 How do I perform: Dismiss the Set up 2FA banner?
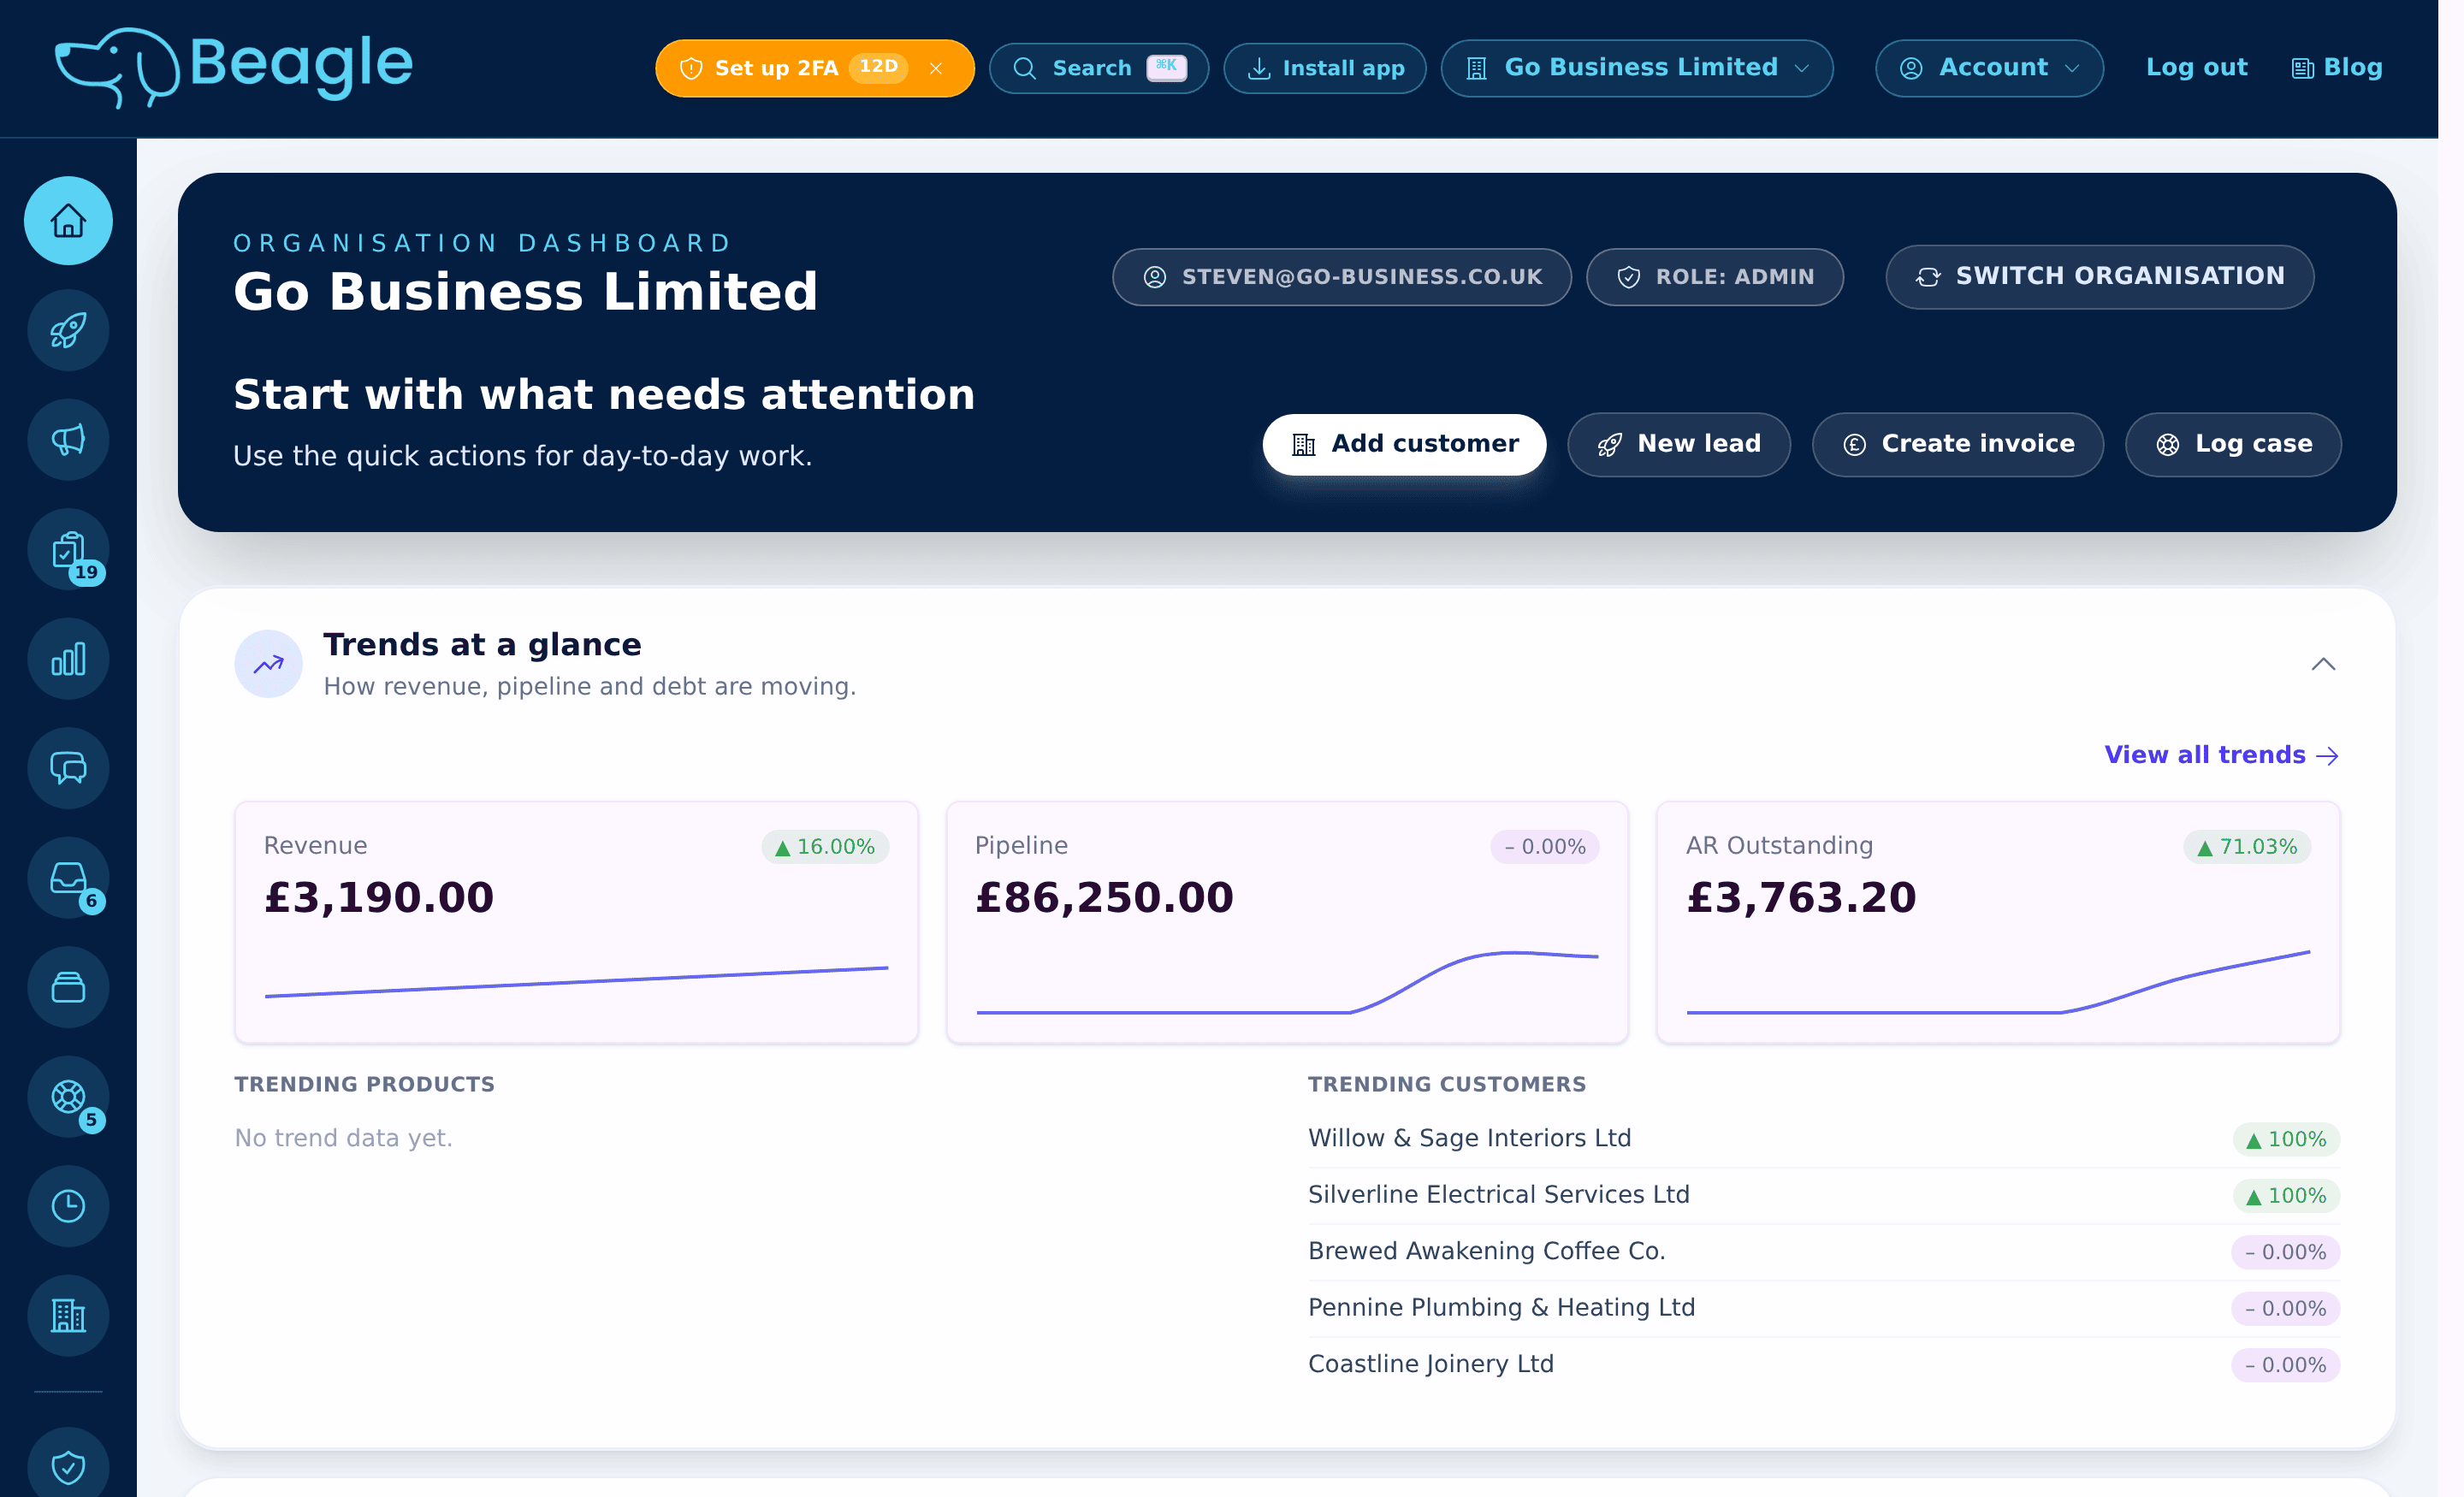pos(936,68)
